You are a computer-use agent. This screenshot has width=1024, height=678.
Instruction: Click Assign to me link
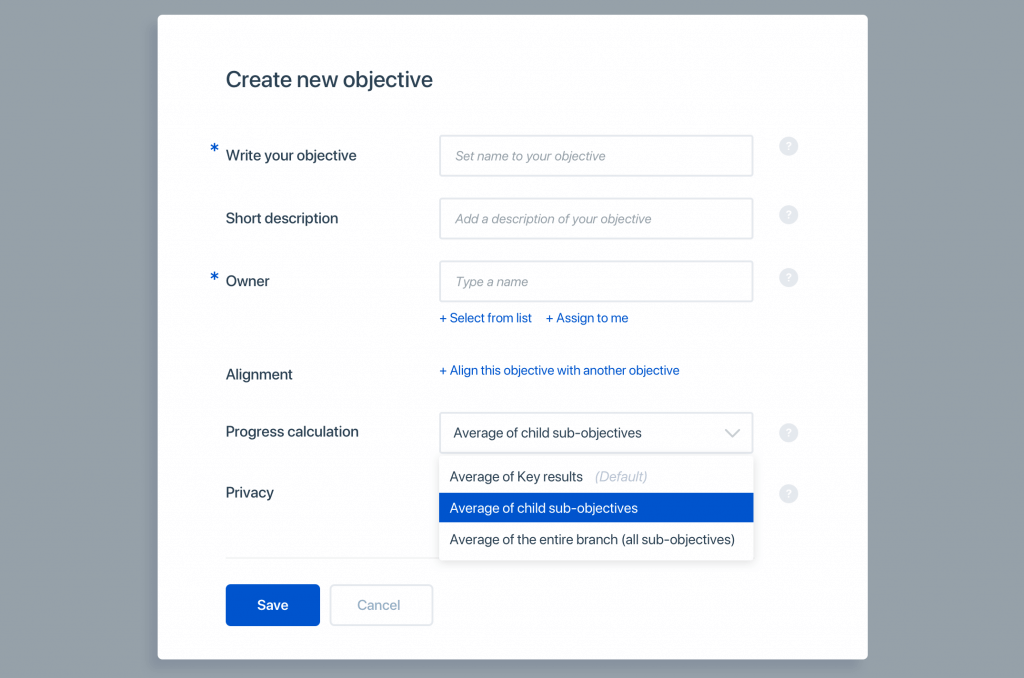click(x=587, y=318)
